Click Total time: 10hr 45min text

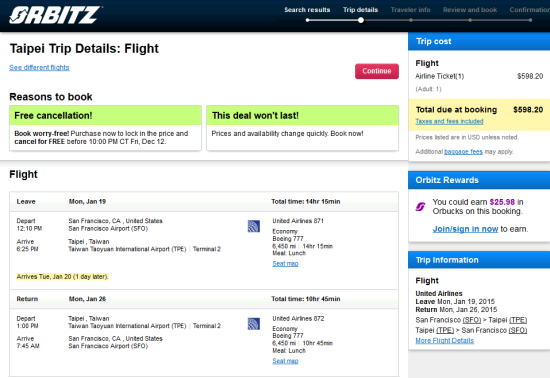[306, 299]
